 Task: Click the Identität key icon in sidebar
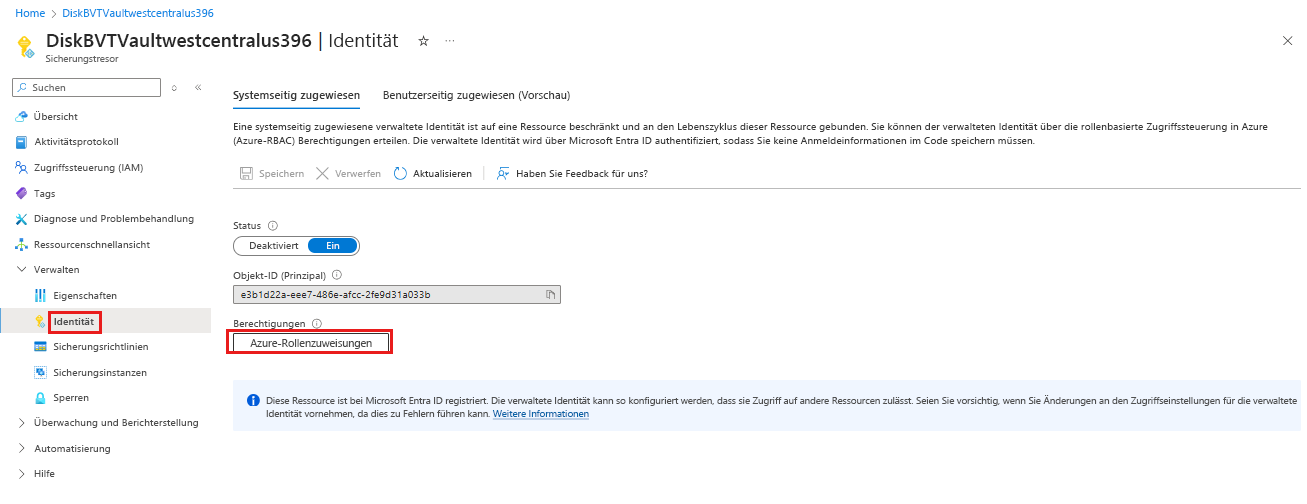tap(41, 322)
